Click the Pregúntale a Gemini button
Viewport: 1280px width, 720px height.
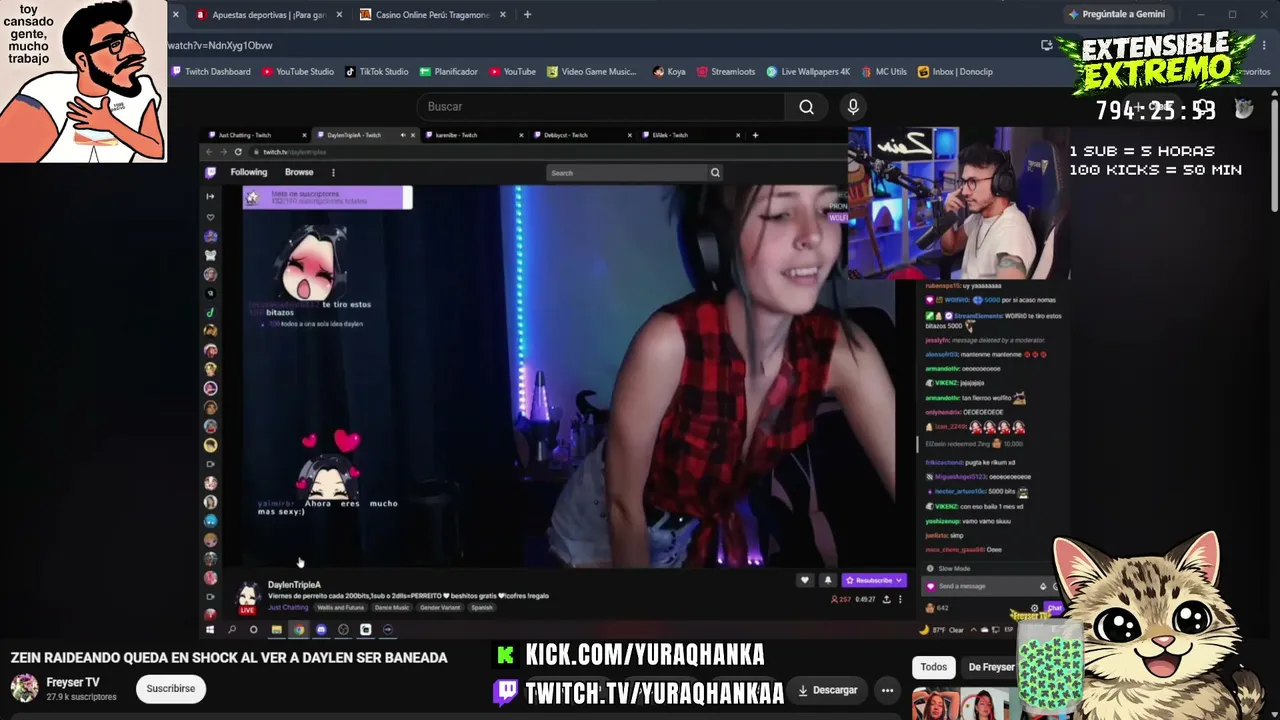pyautogui.click(x=1116, y=15)
